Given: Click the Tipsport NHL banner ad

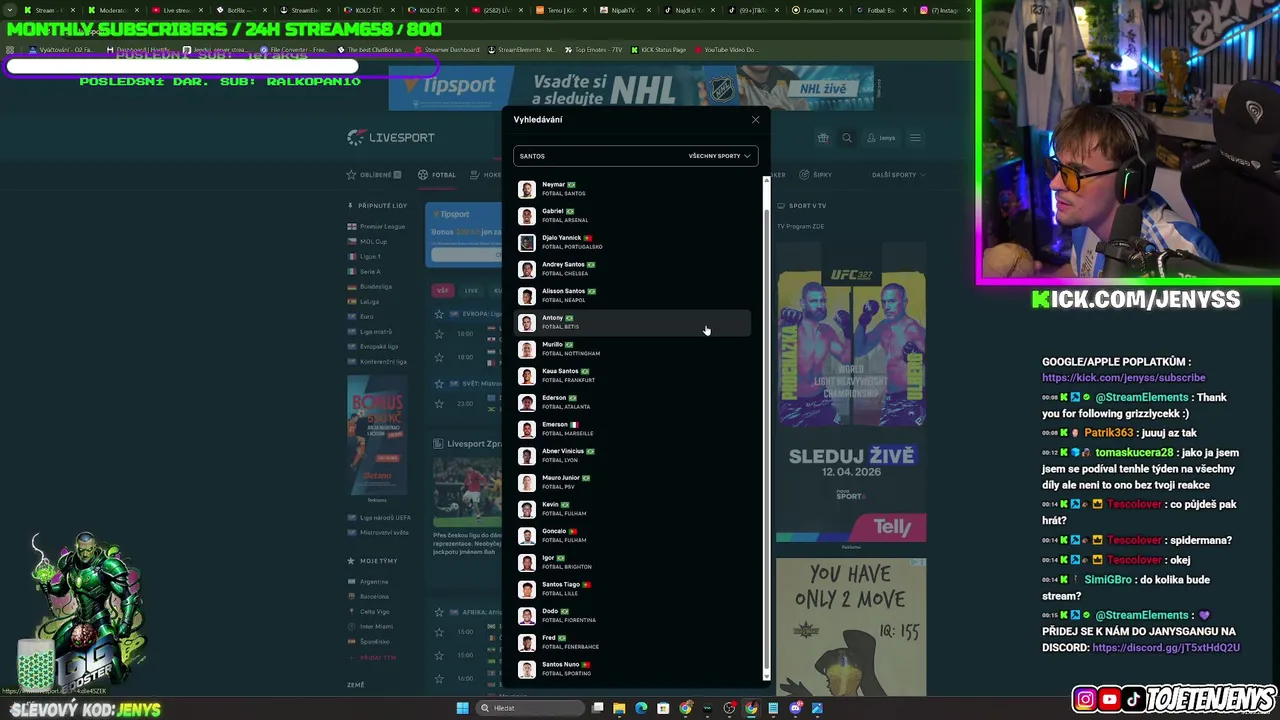Looking at the screenshot, I should 631,89.
